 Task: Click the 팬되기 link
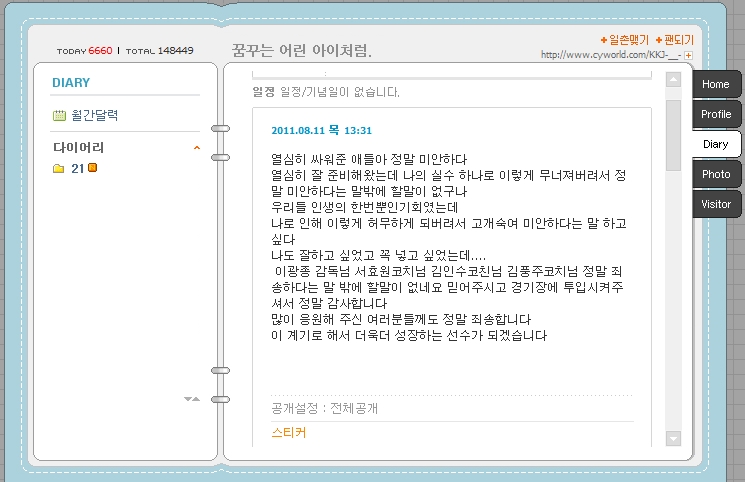[675, 40]
